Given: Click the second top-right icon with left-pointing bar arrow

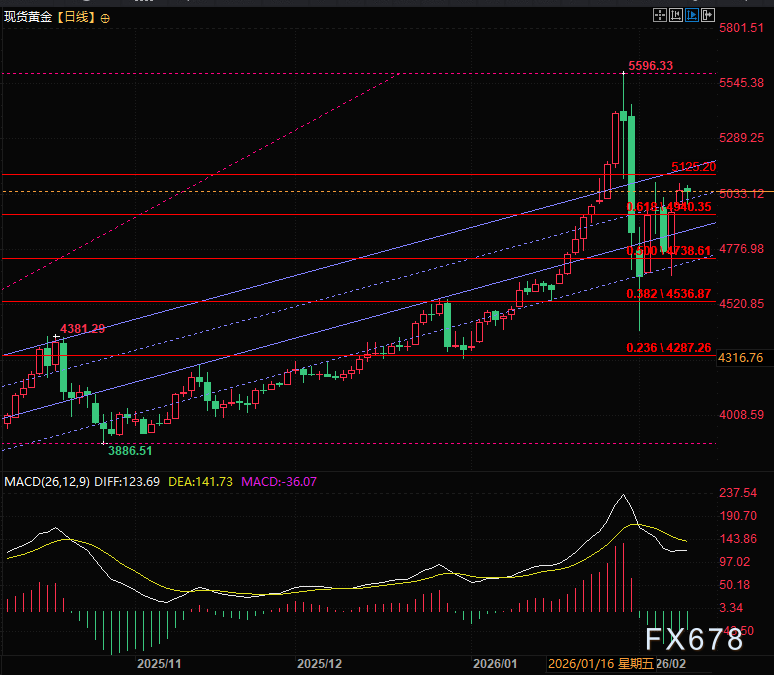Looking at the screenshot, I should click(x=675, y=15).
